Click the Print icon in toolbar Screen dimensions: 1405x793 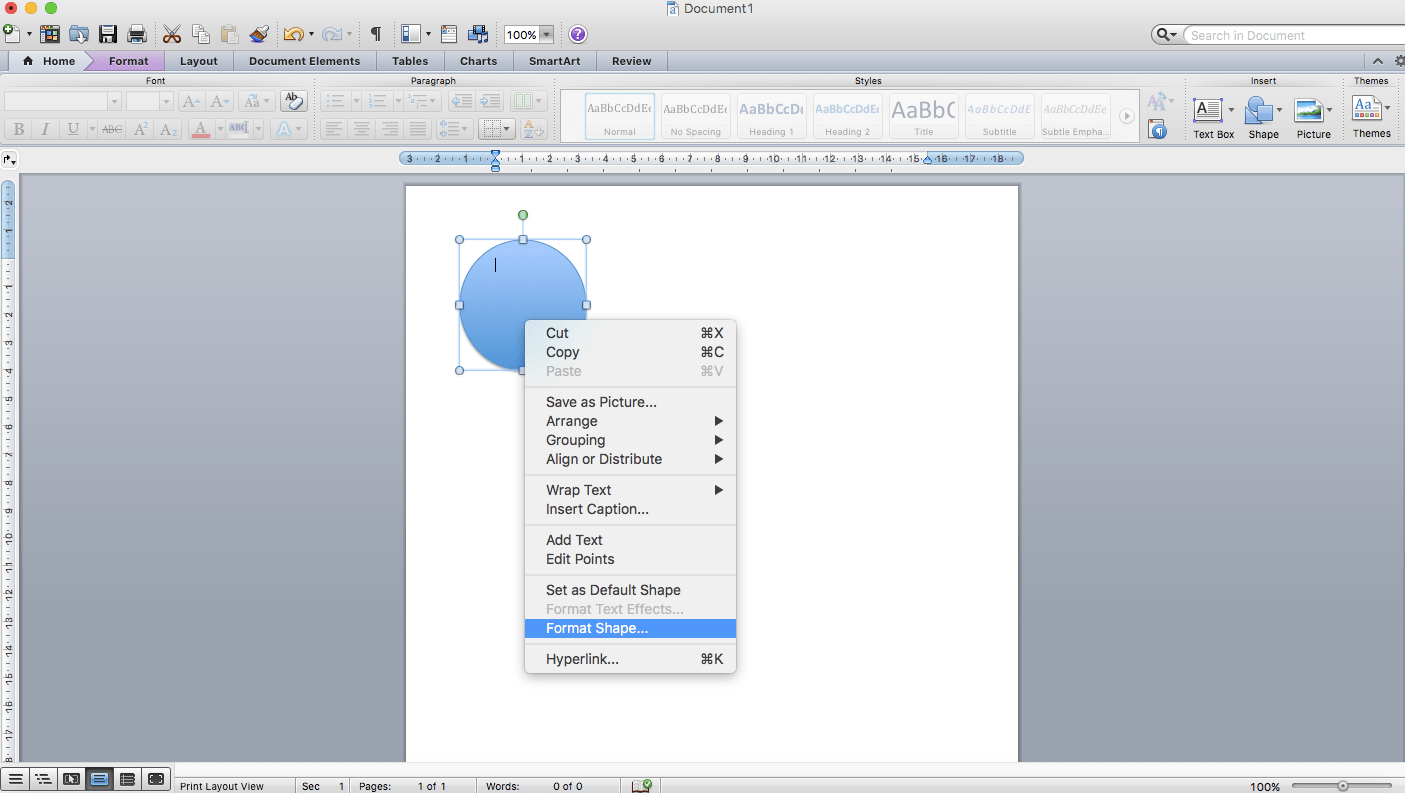[x=137, y=34]
